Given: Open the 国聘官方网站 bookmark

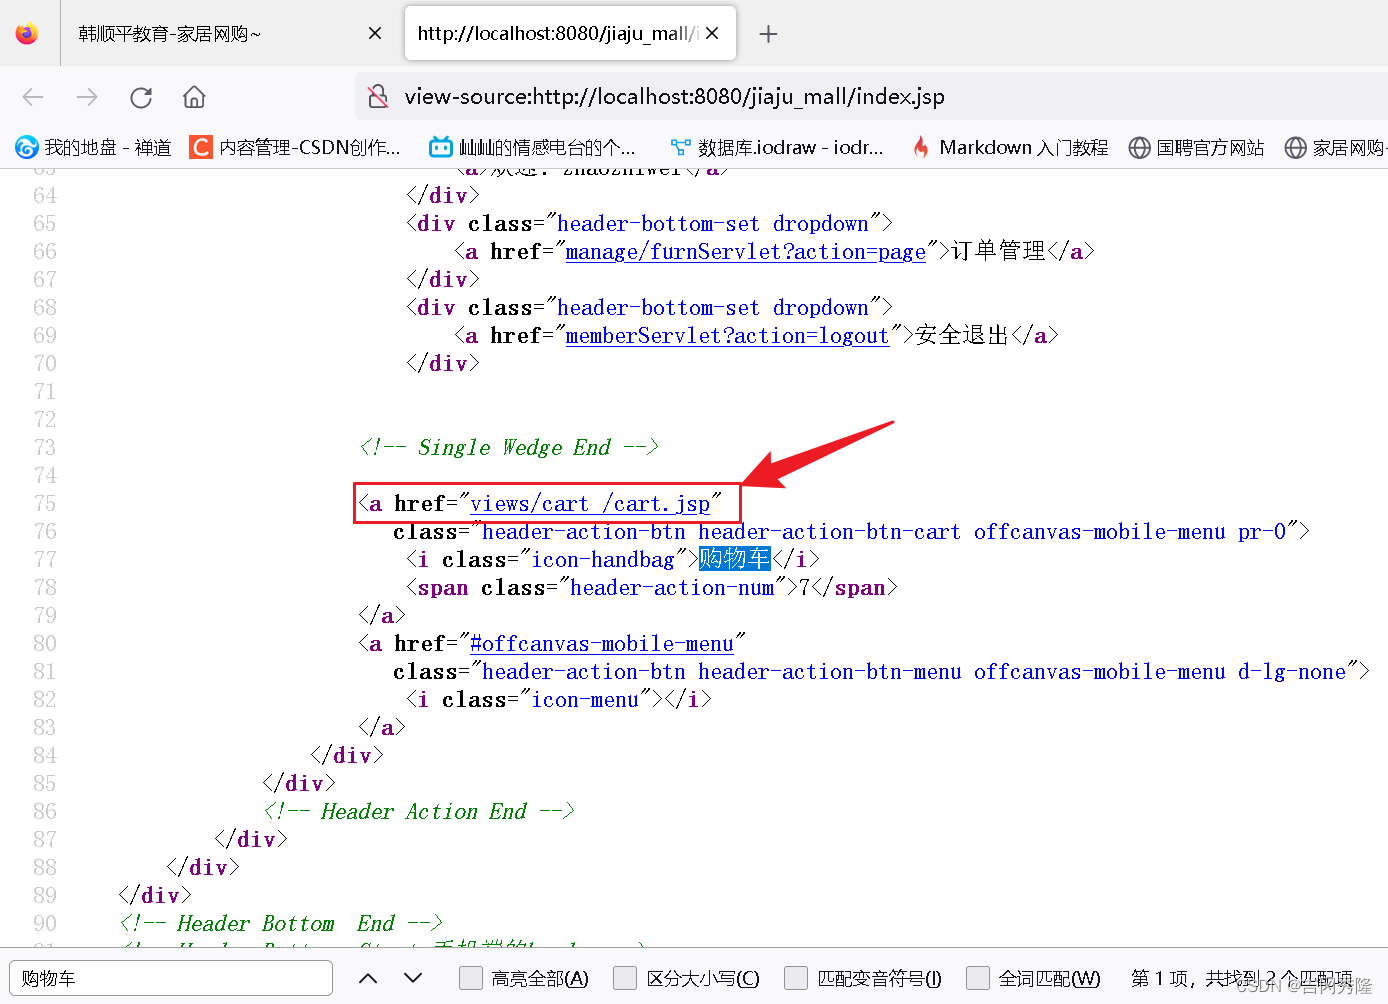Looking at the screenshot, I should [x=1196, y=148].
